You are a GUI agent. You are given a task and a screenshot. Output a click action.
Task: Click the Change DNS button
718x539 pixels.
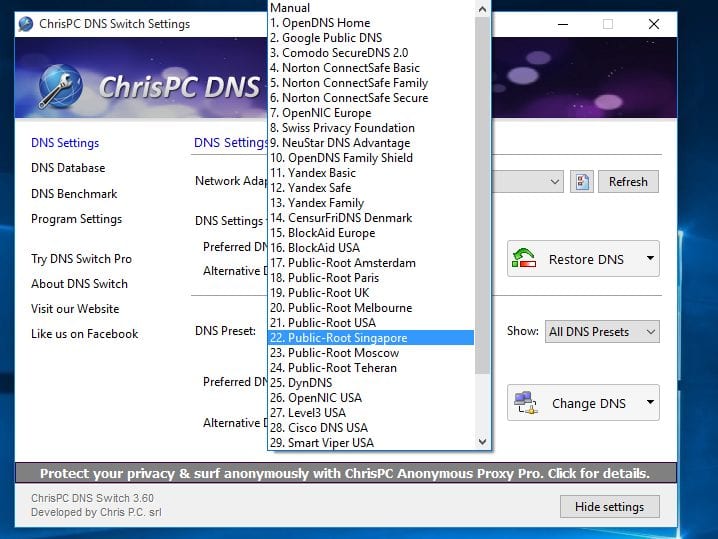[583, 403]
